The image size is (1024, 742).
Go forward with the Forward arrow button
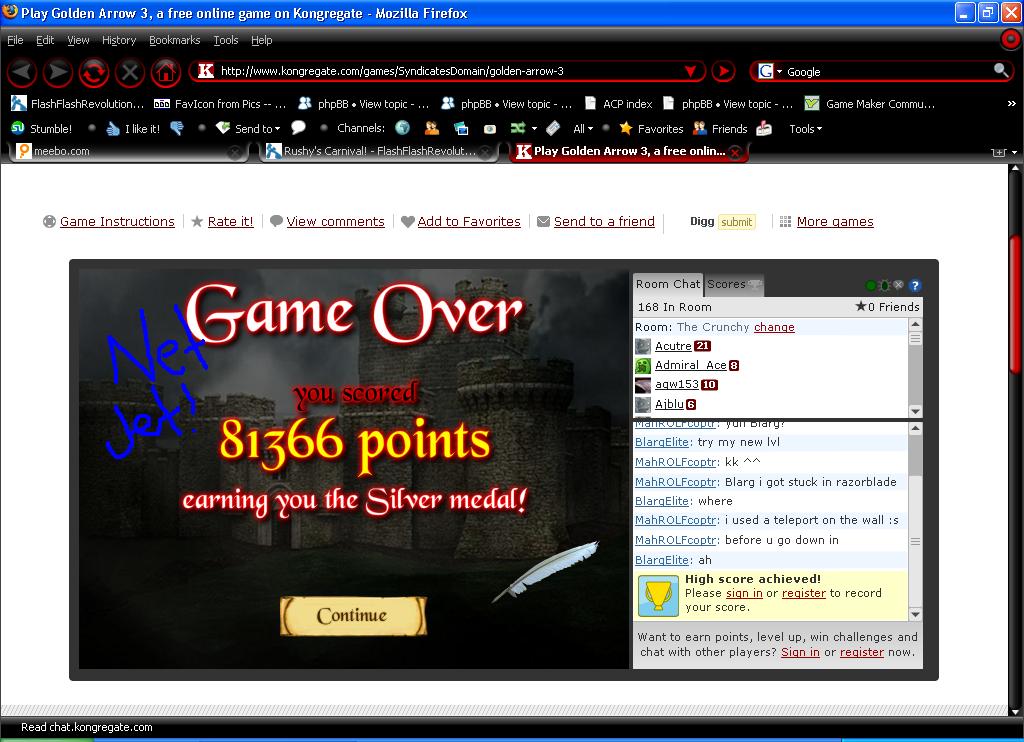tap(57, 72)
